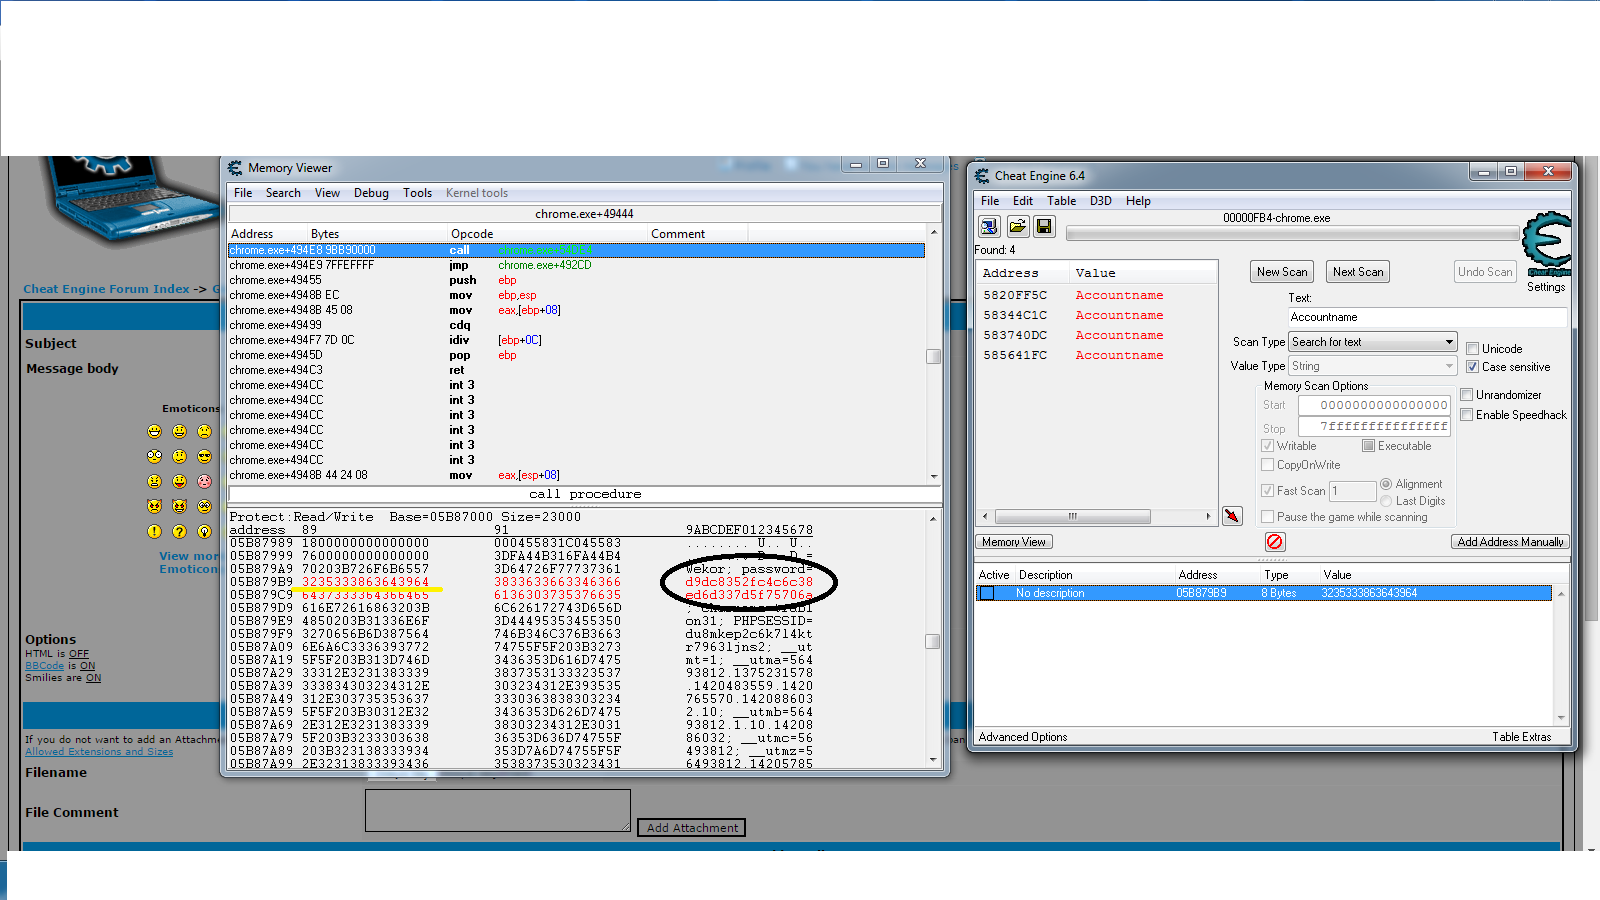Open Settings via the Cheat Engine logo
Screen dimensions: 1600x900
point(1546,246)
